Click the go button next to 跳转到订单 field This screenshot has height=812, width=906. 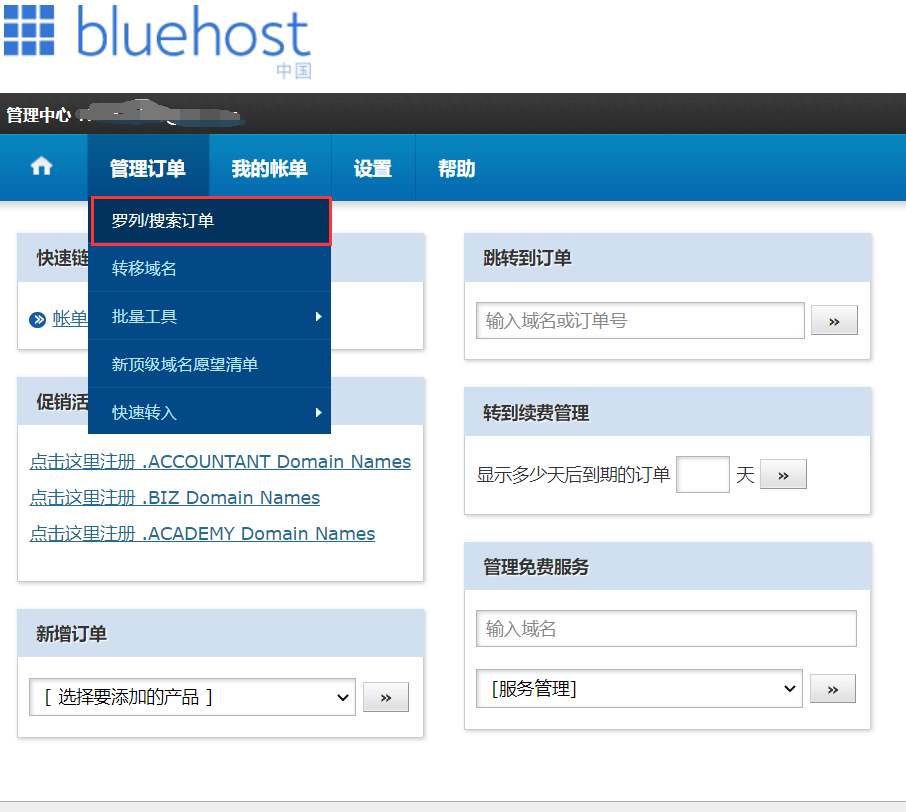pyautogui.click(x=833, y=321)
